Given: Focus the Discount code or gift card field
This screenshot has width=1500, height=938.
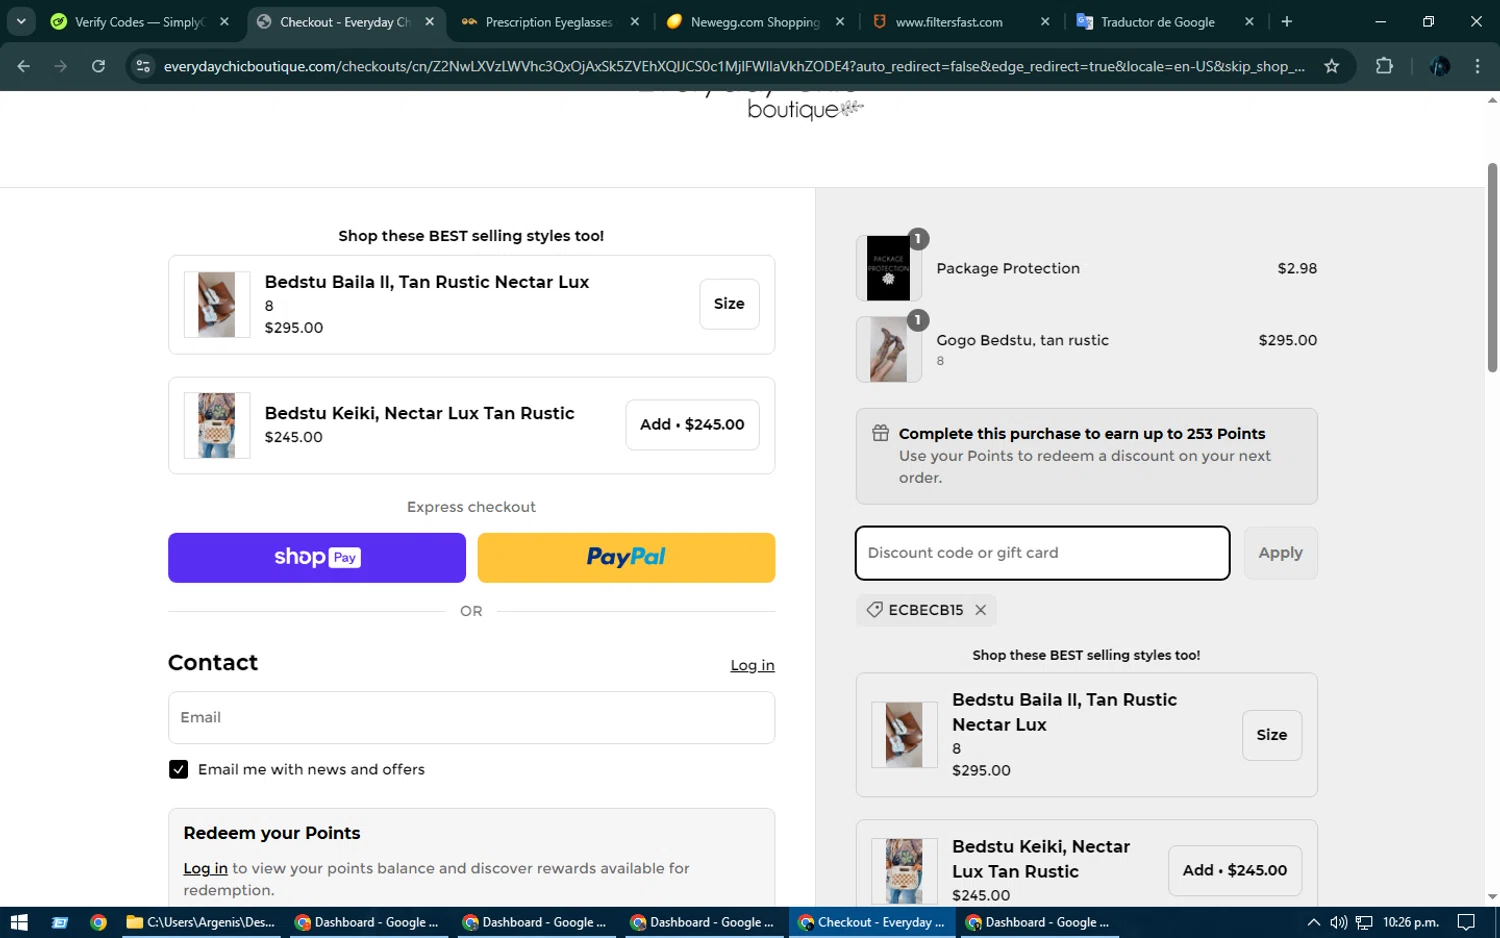Looking at the screenshot, I should tap(1042, 553).
